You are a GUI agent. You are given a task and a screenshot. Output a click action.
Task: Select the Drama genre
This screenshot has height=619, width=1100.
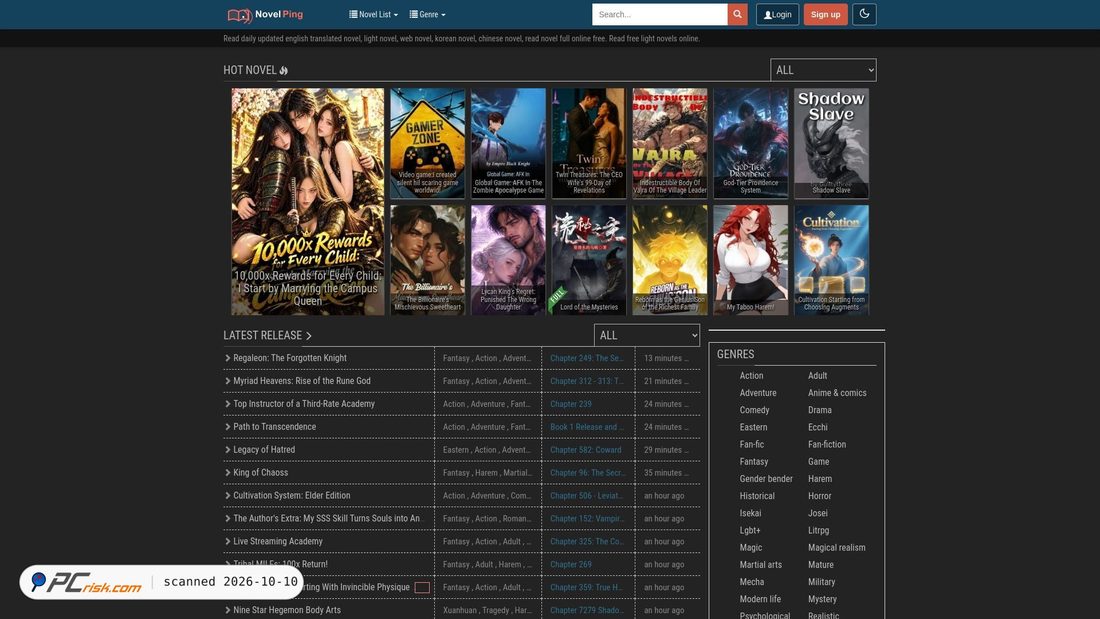pos(819,410)
